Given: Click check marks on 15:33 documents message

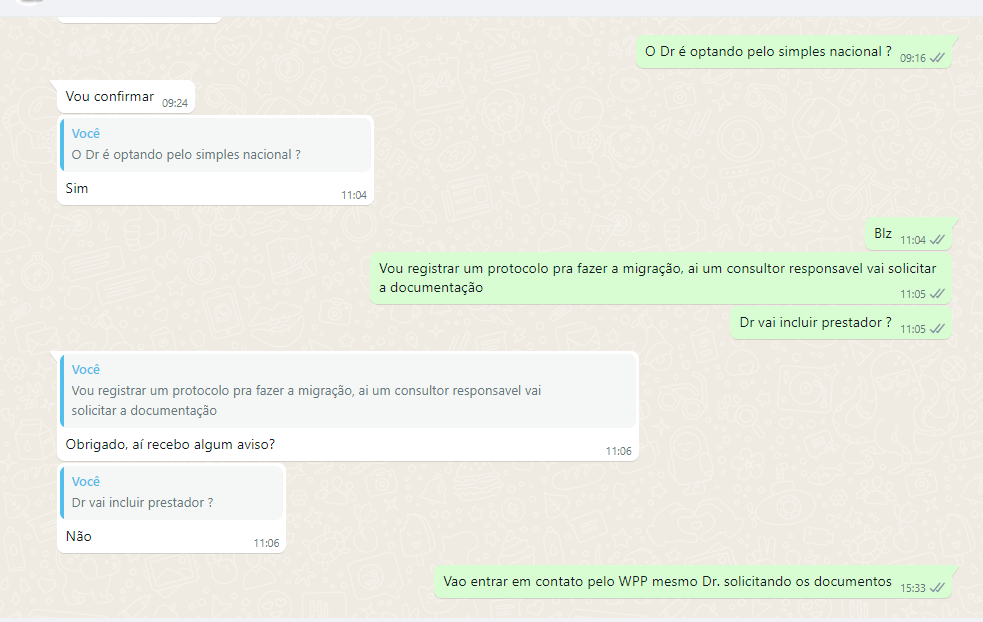Looking at the screenshot, I should point(937,588).
